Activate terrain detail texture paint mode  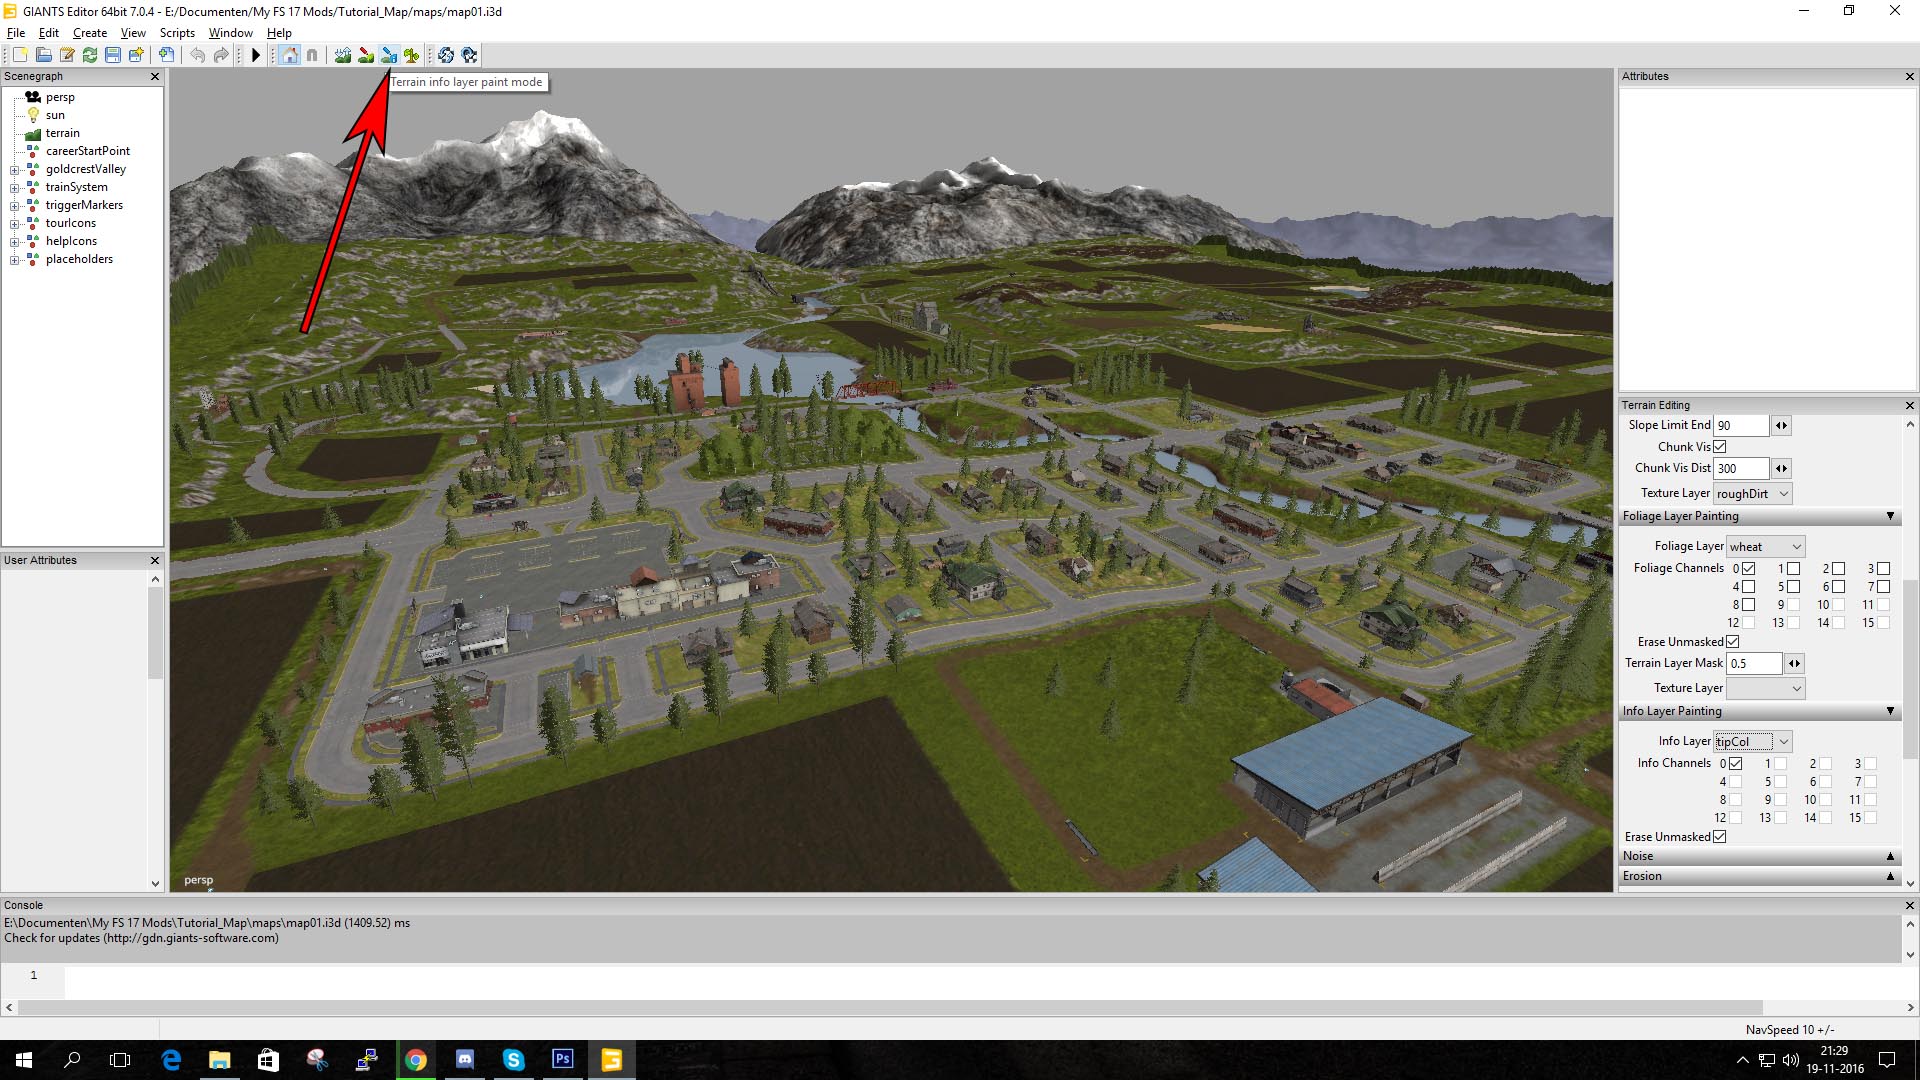[x=366, y=55]
